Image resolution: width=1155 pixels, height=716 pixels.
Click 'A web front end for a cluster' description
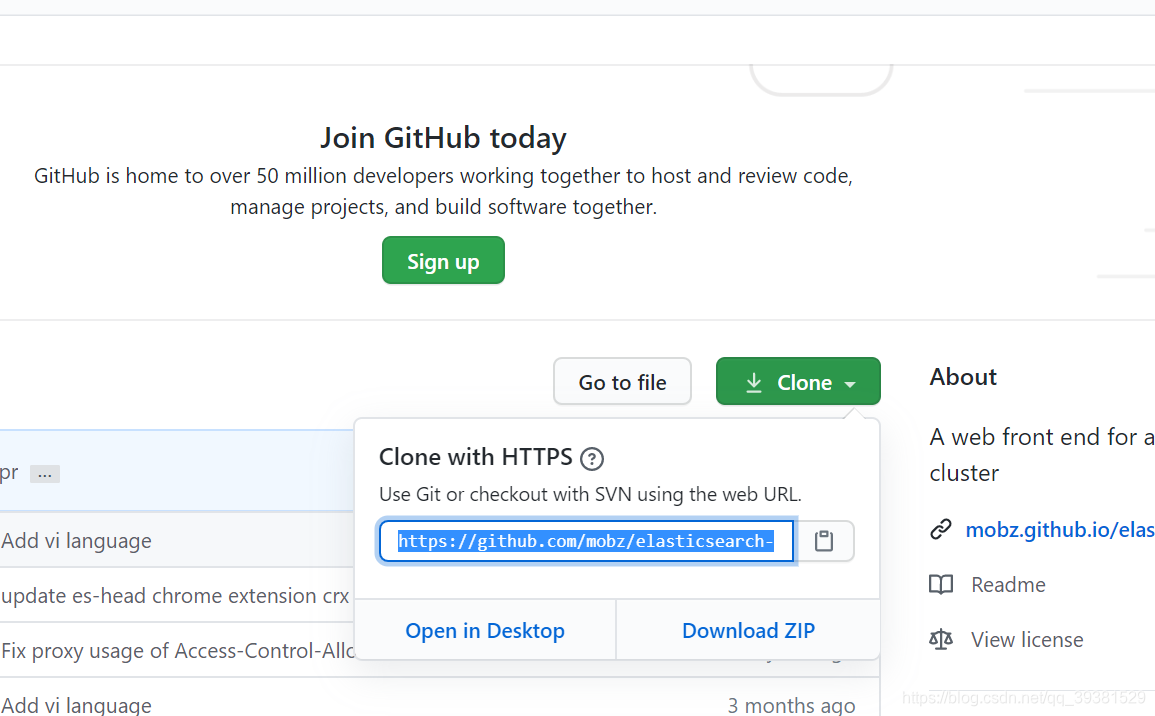click(1042, 454)
